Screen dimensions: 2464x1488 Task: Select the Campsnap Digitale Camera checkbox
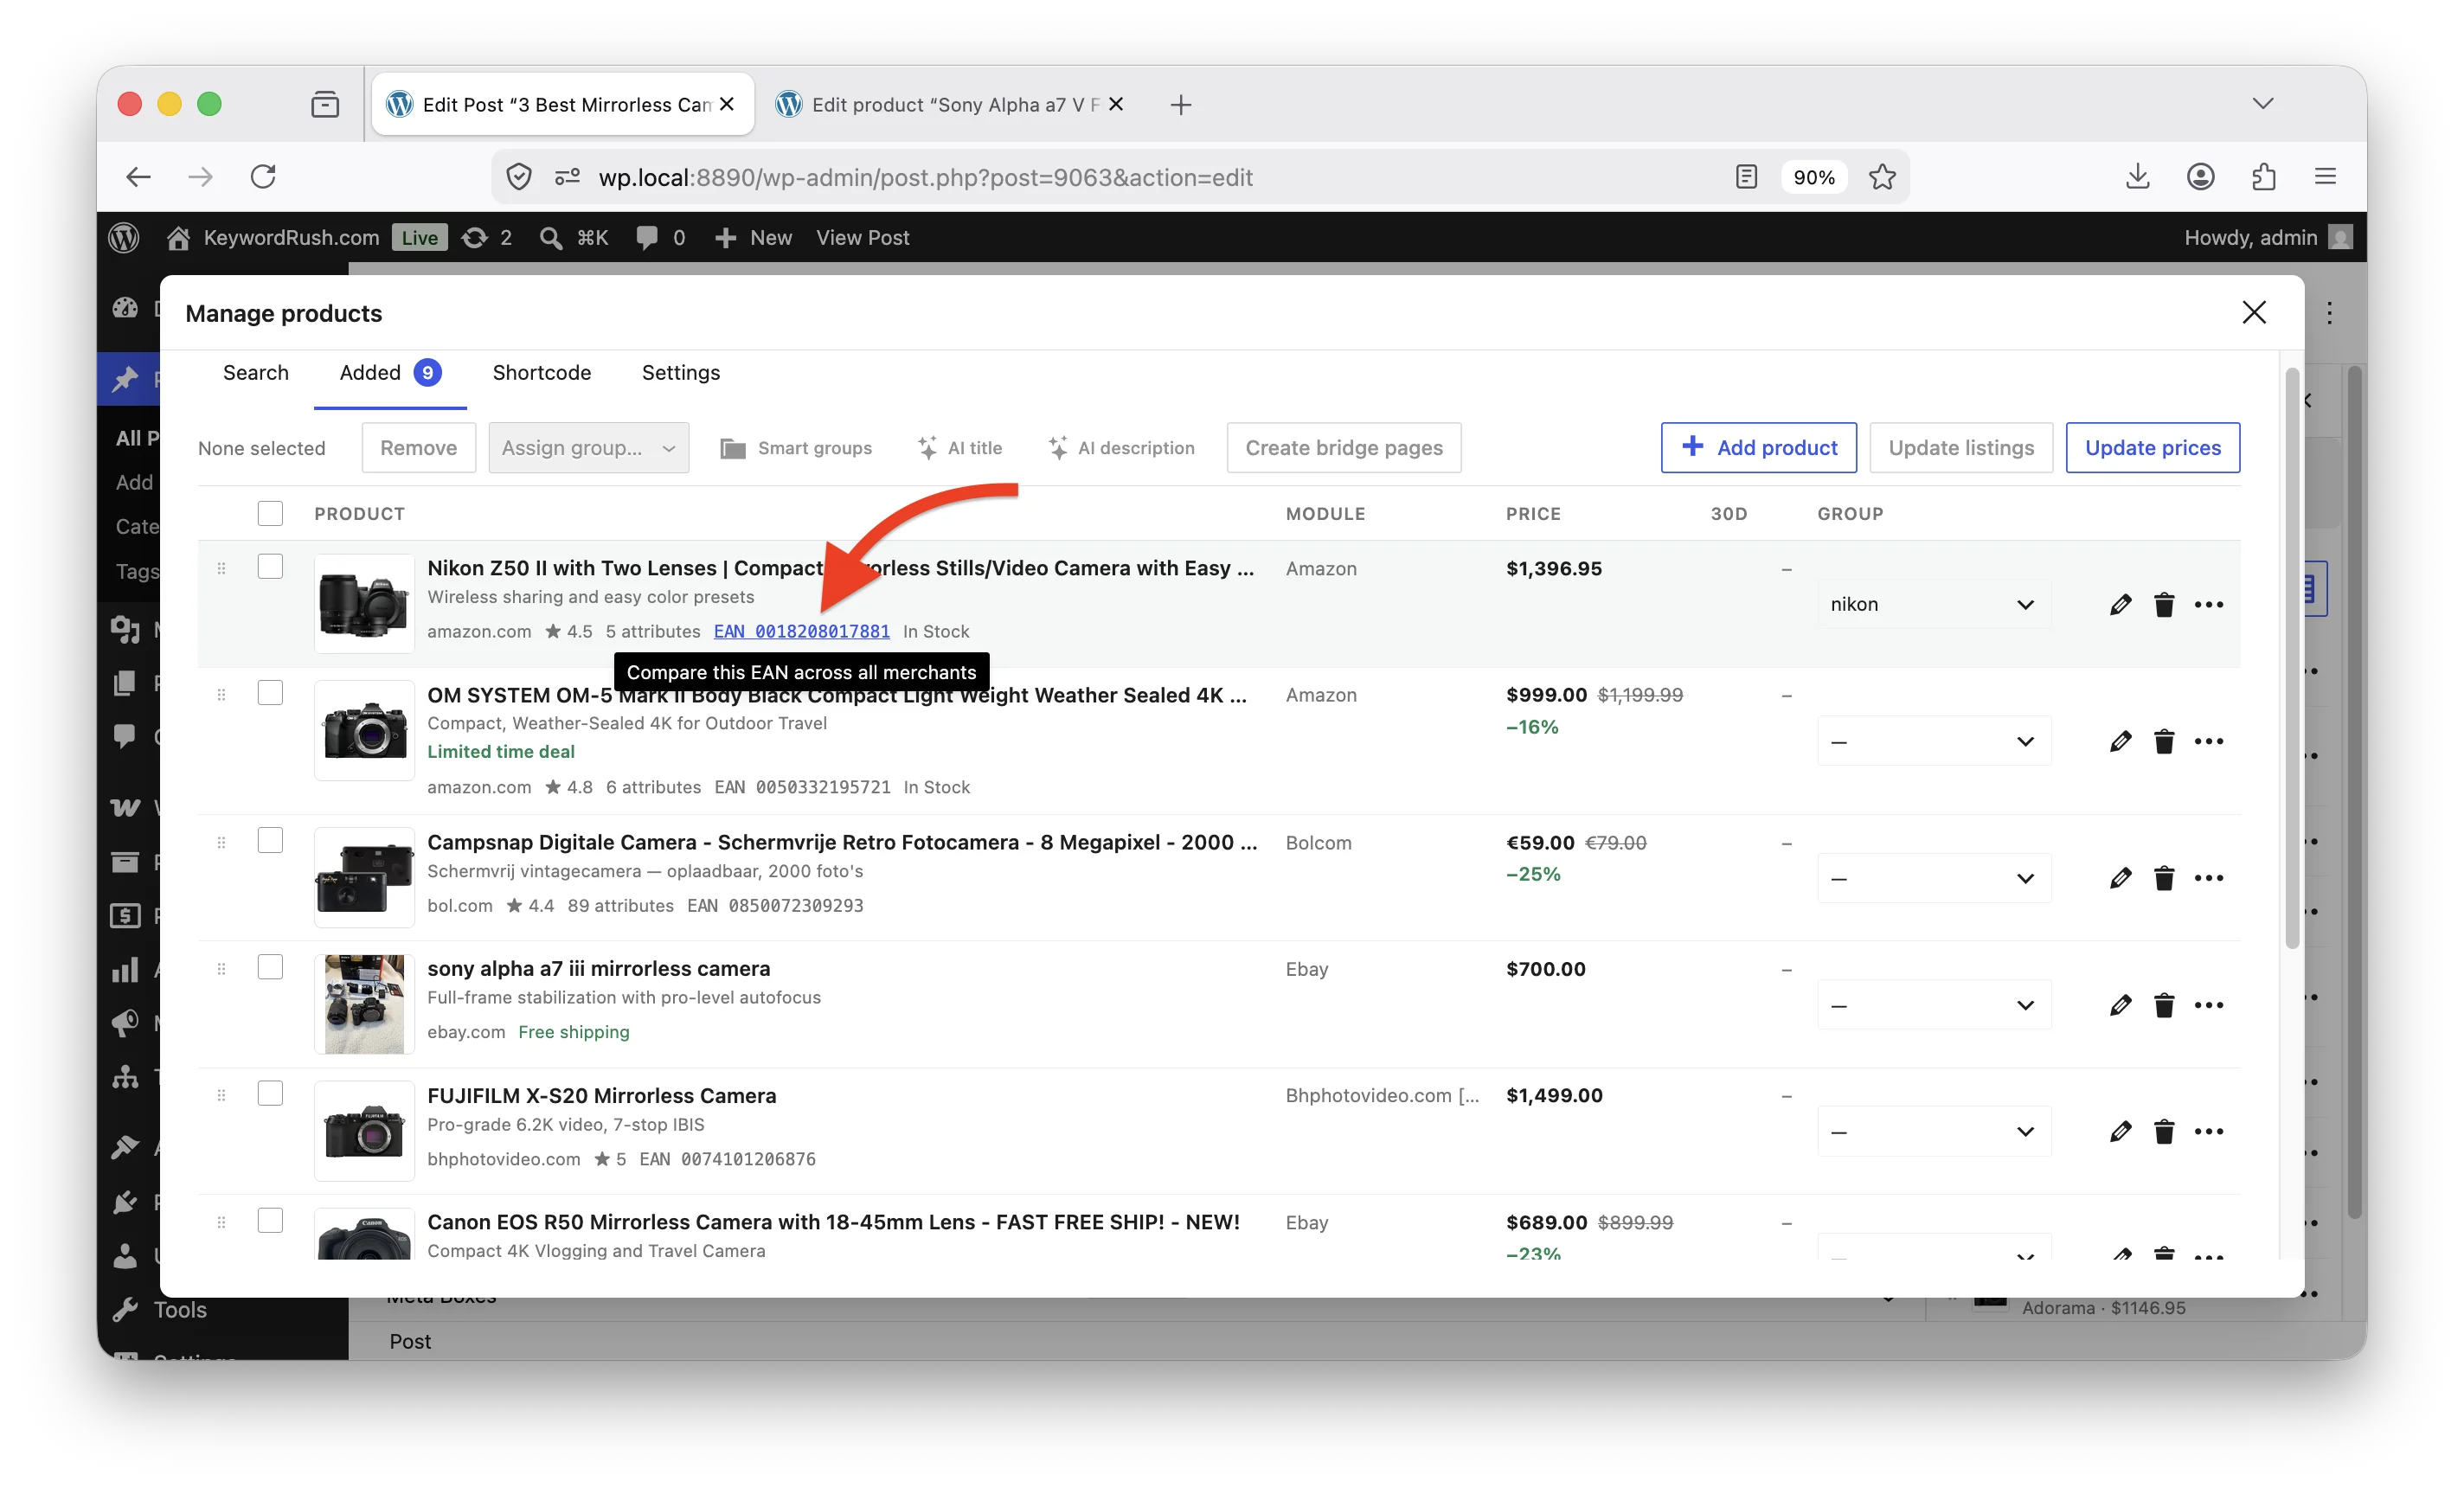[x=270, y=840]
